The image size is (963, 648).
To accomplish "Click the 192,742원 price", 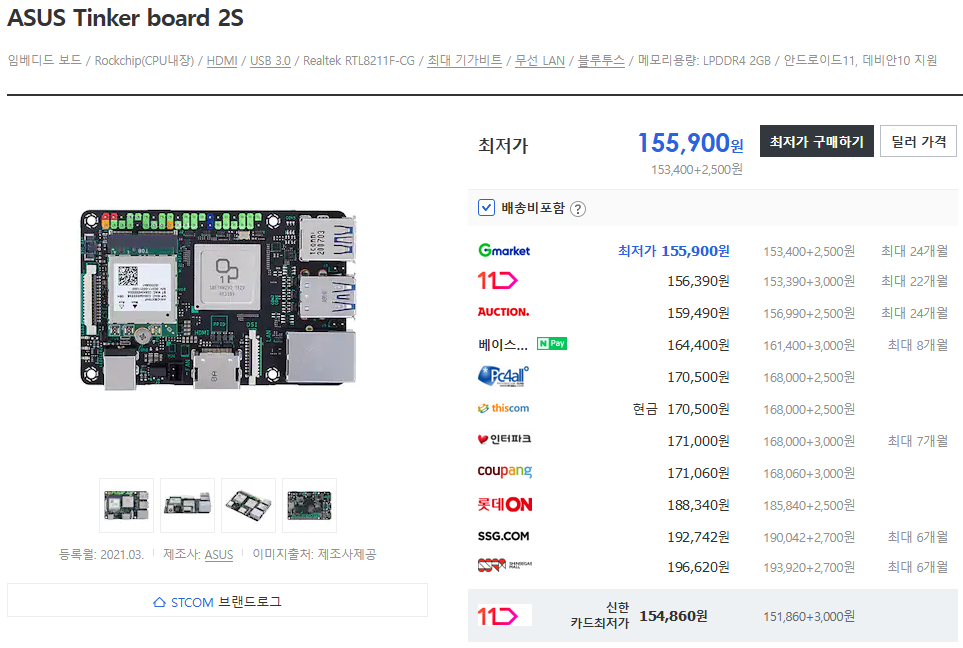I will pos(698,537).
